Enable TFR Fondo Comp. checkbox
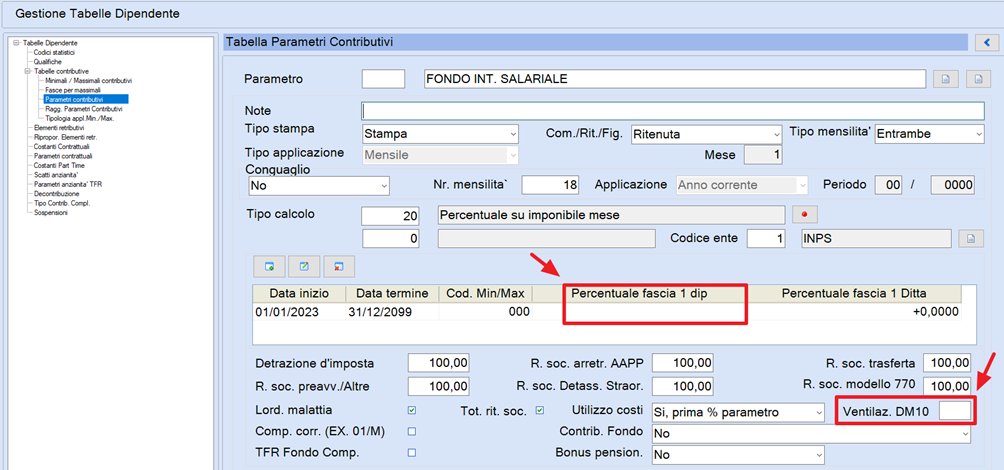Viewport: 1004px width, 470px height. pyautogui.click(x=412, y=452)
